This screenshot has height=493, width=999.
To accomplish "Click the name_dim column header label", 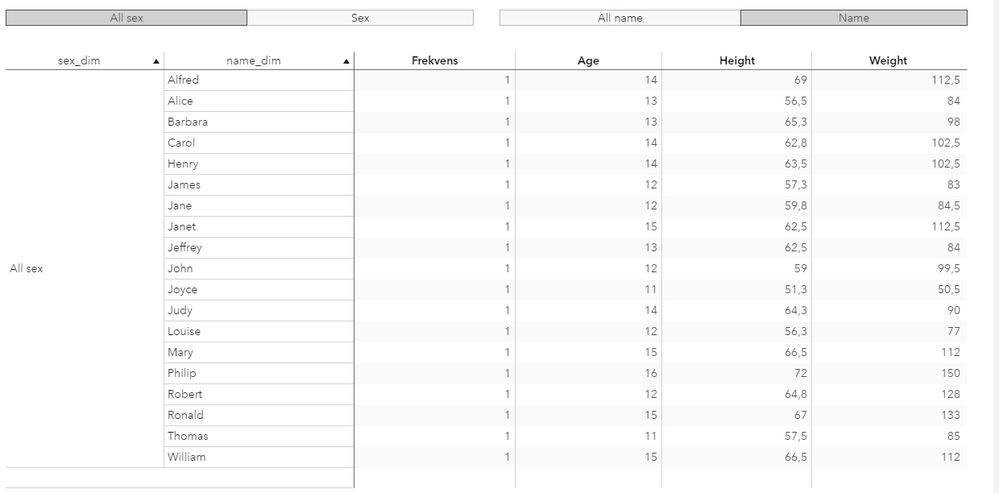I will pos(253,61).
